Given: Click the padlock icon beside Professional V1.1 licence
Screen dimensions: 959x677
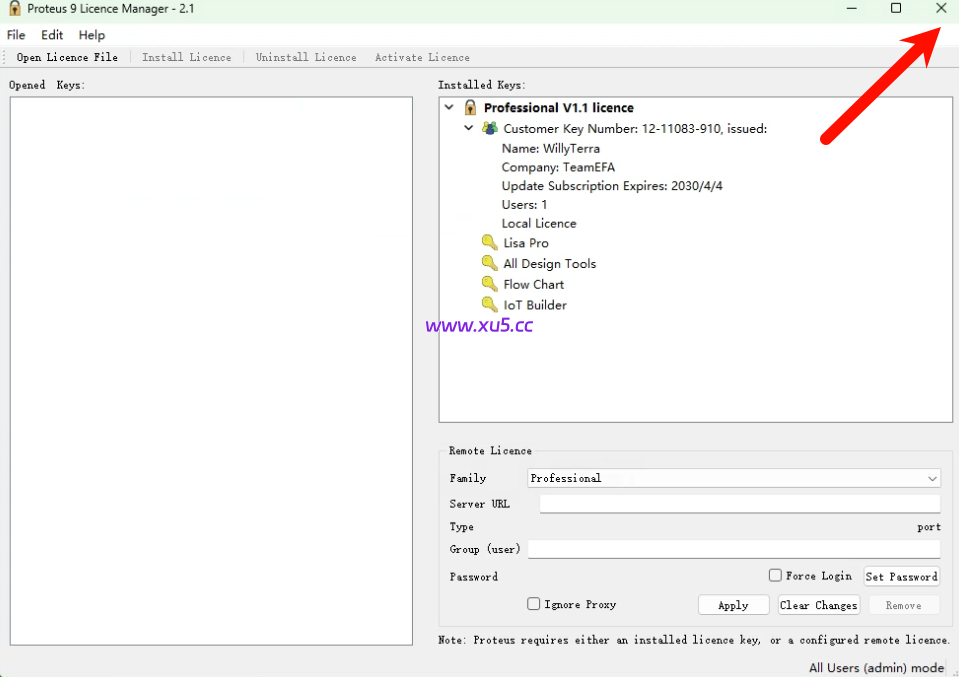Looking at the screenshot, I should (x=470, y=108).
